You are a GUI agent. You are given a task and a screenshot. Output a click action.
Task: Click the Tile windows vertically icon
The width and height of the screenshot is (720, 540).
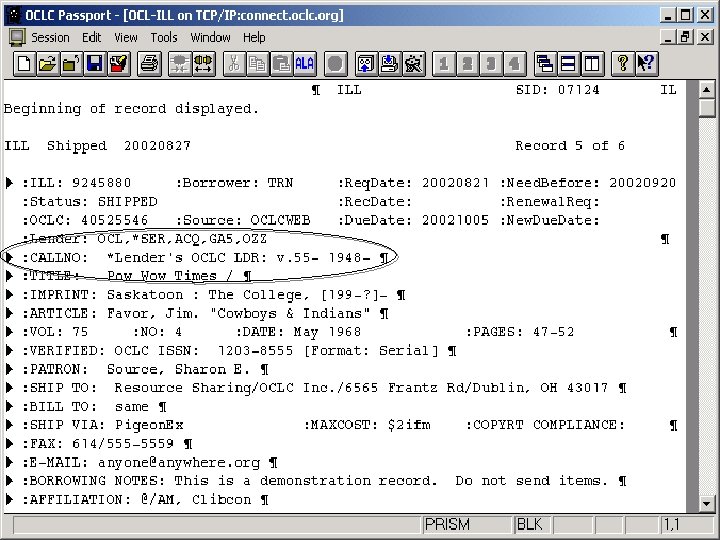(592, 64)
